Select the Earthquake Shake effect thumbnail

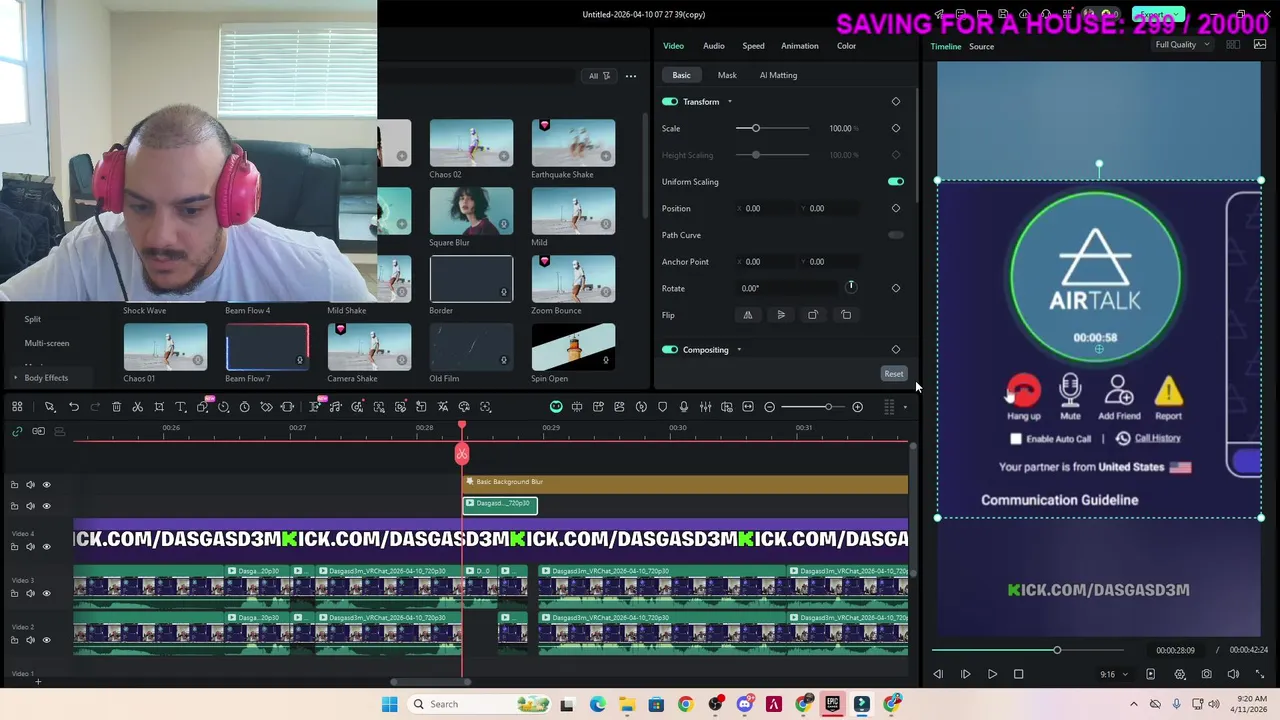573,143
